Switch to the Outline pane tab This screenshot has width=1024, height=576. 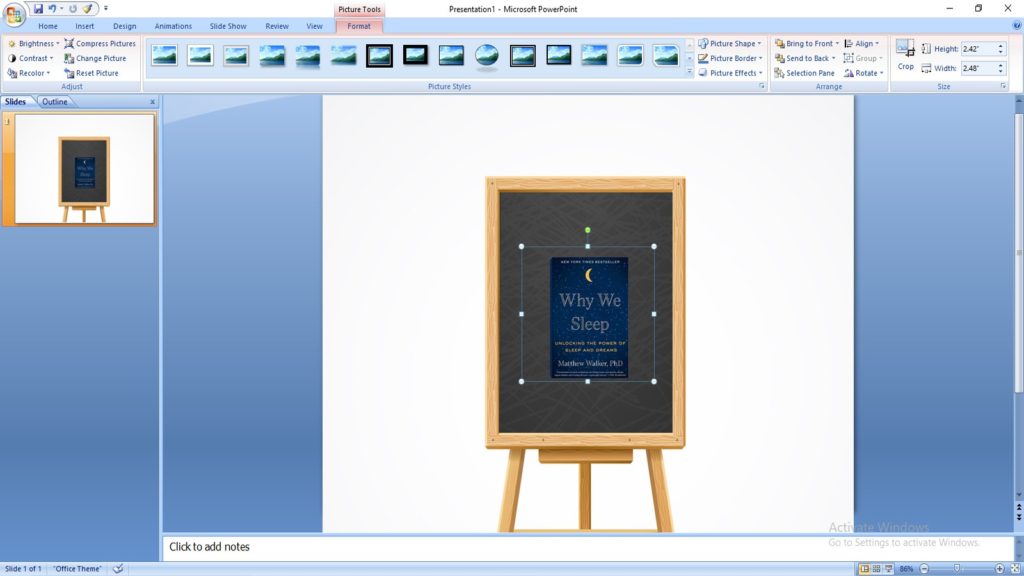(55, 102)
